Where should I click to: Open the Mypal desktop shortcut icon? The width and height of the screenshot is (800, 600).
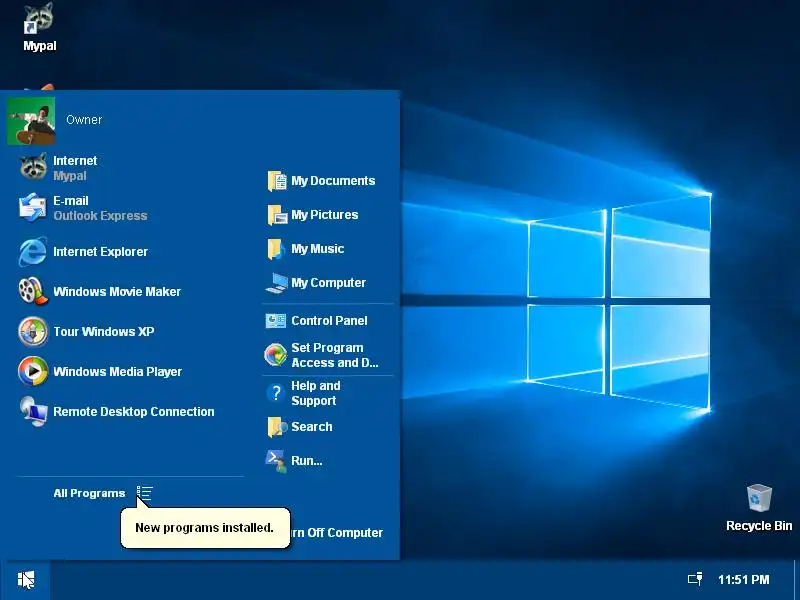pos(39,27)
